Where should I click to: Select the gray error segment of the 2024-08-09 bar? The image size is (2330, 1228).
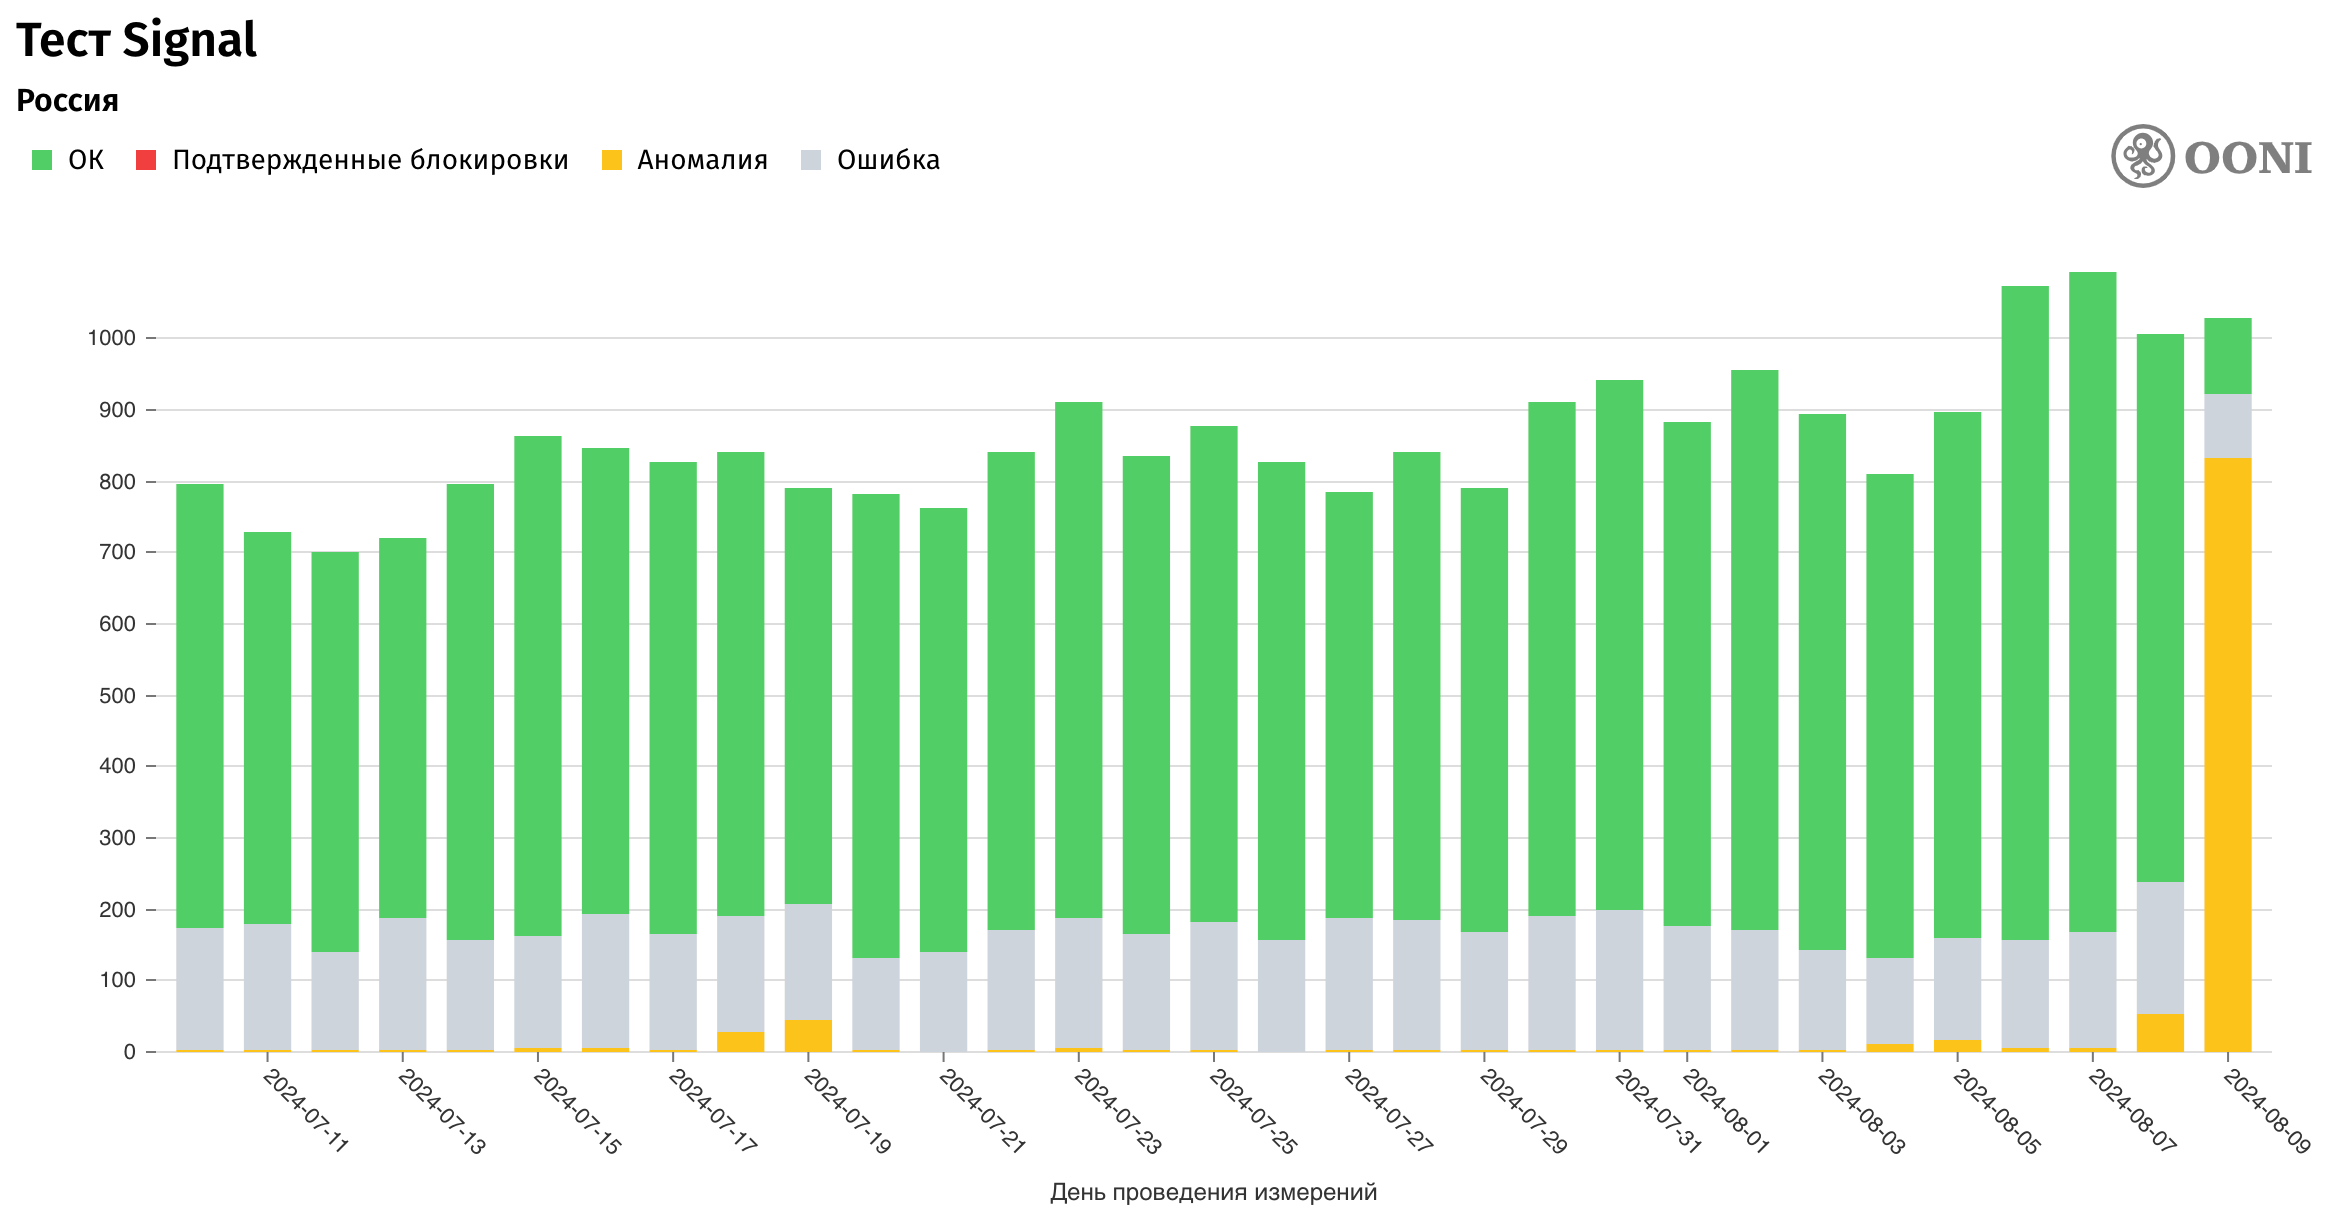click(2228, 426)
